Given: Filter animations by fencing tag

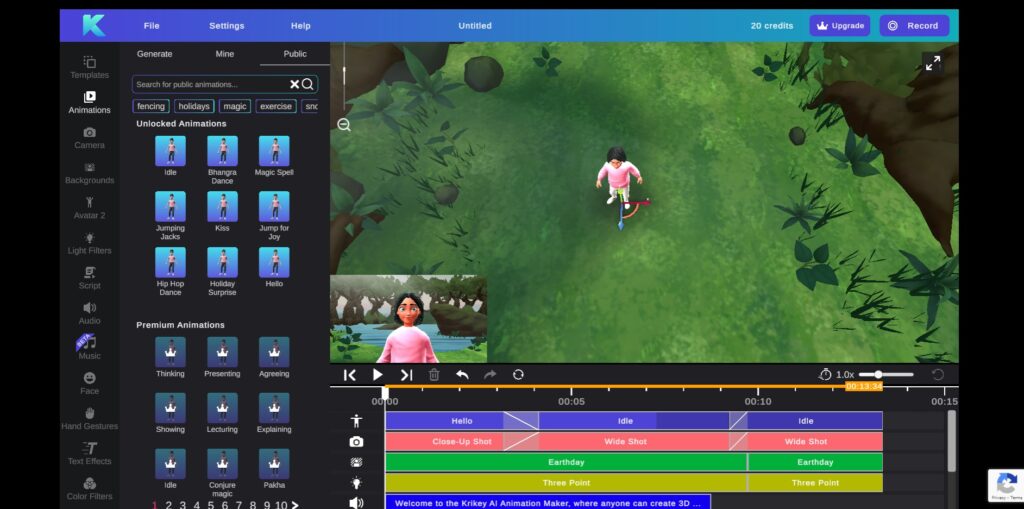Looking at the screenshot, I should tap(151, 106).
